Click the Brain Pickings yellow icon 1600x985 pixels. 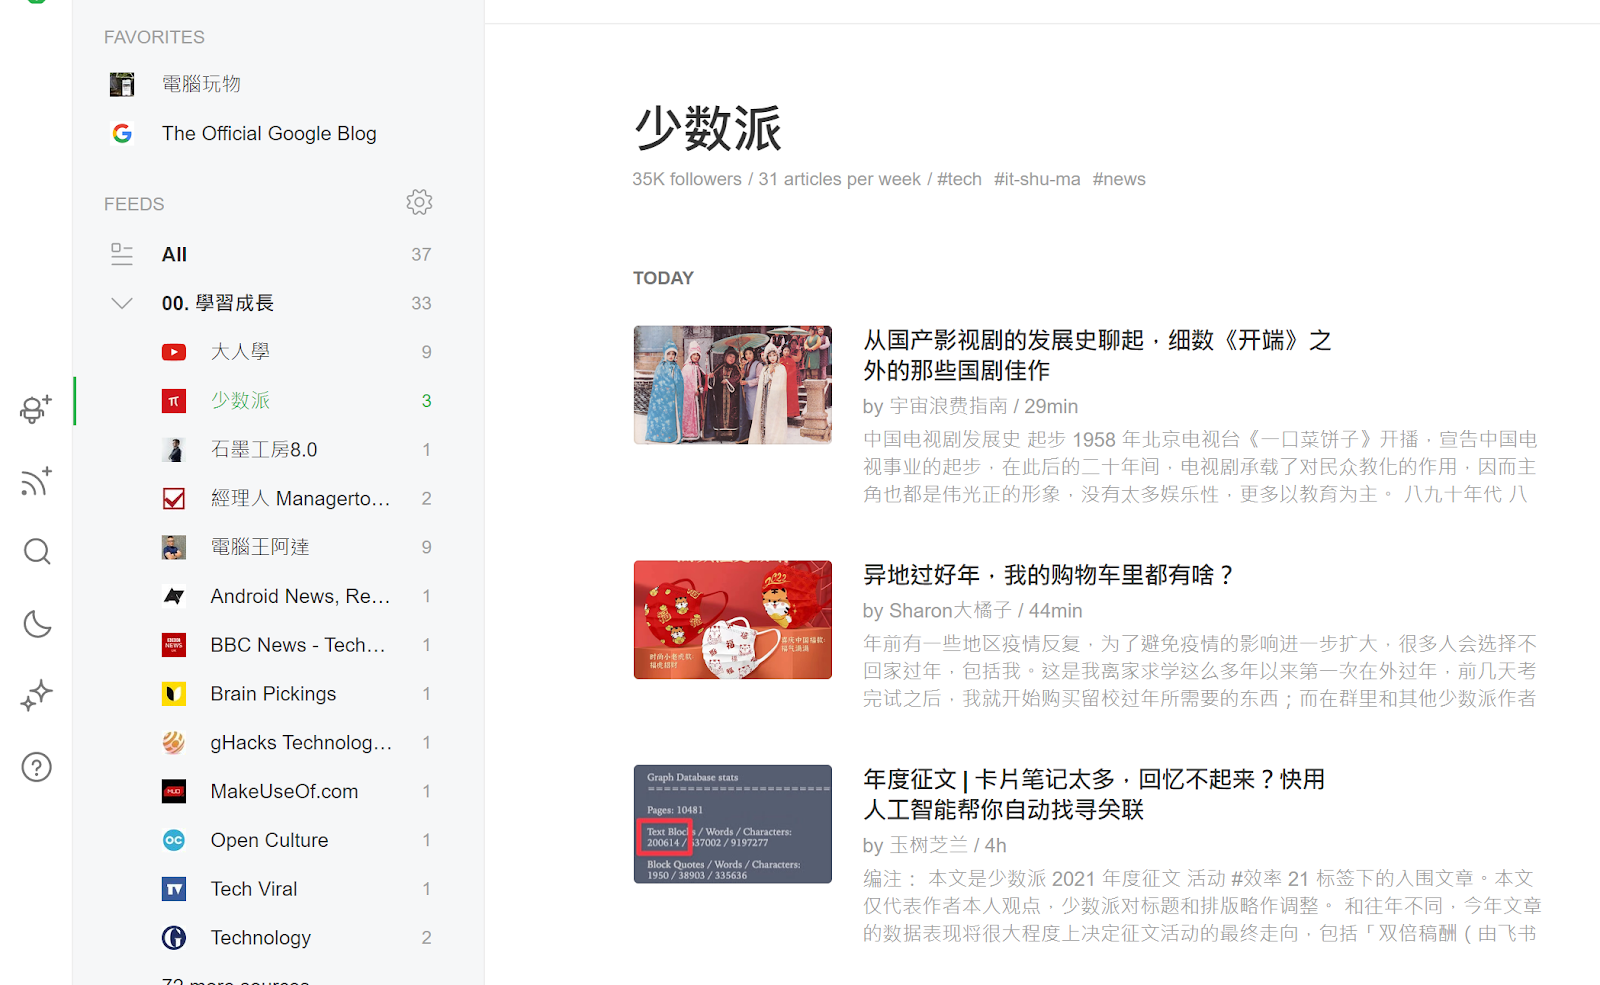(174, 694)
